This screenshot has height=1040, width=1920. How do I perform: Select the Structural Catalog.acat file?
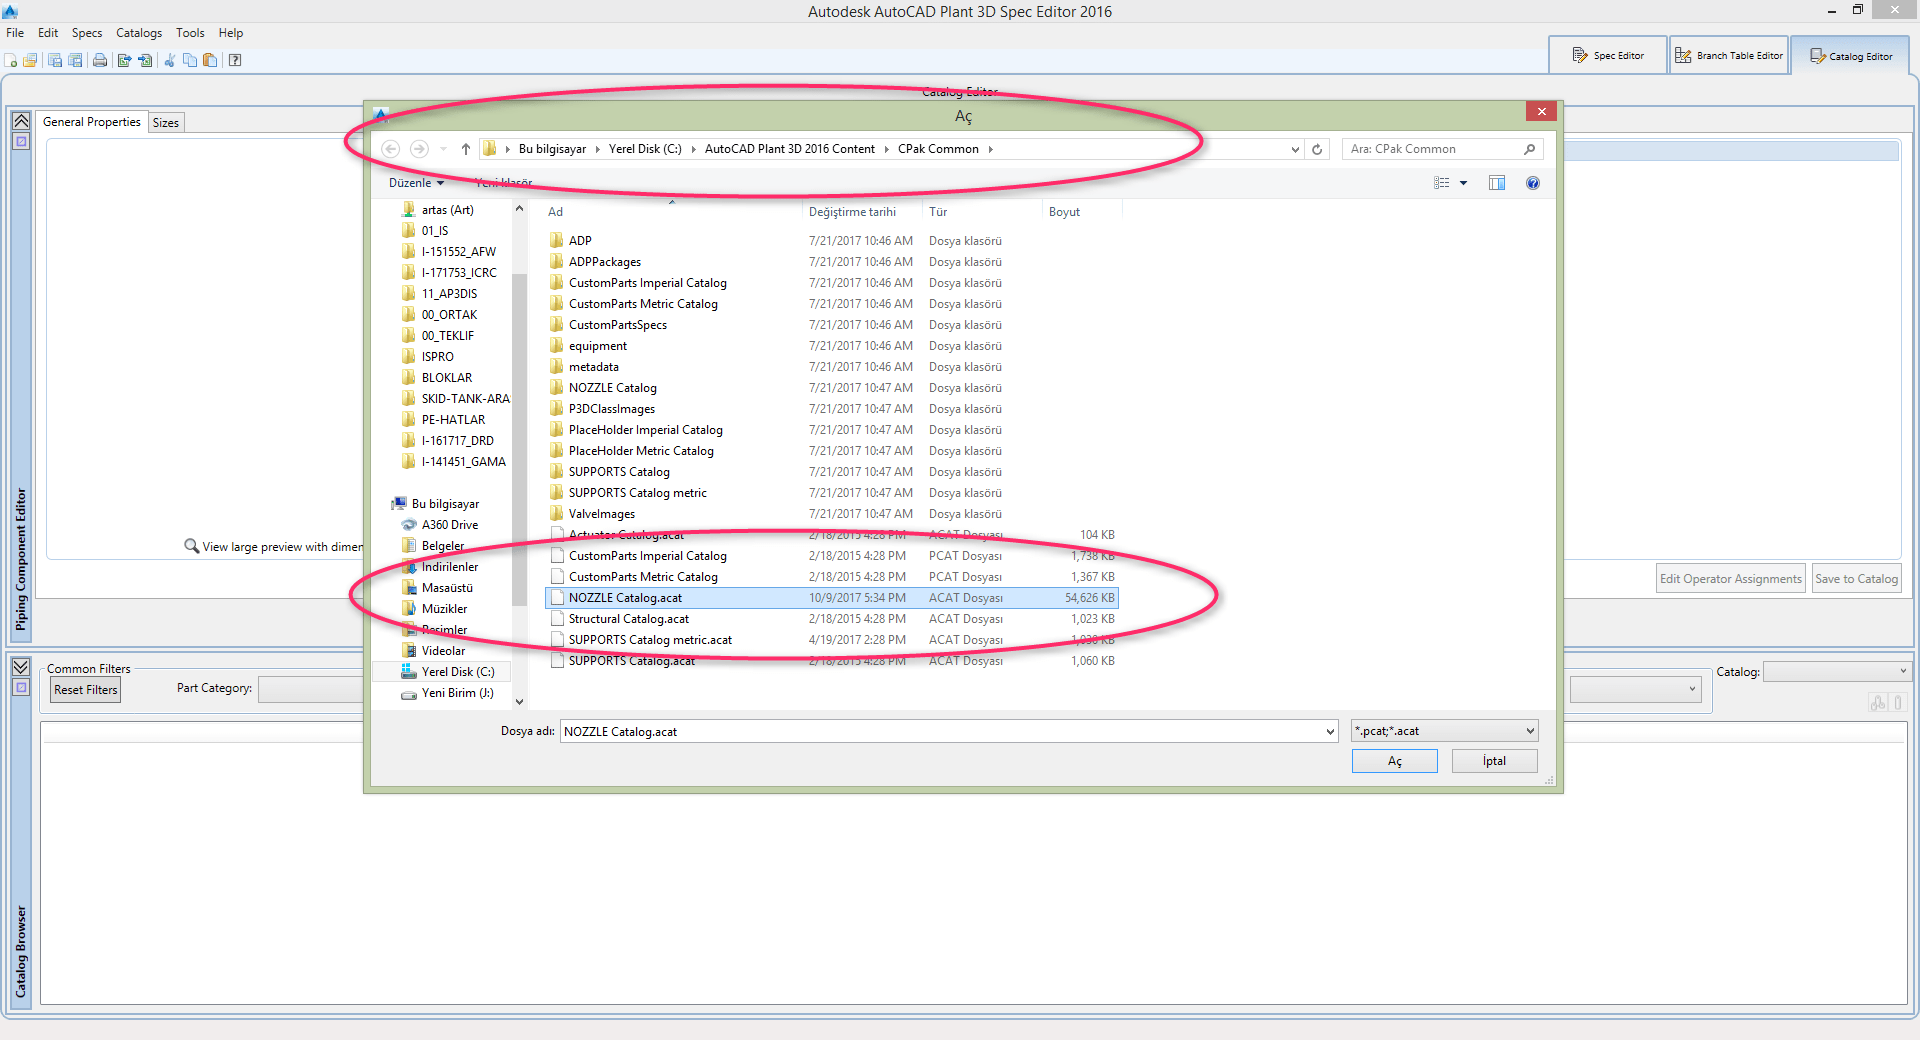click(832, 619)
